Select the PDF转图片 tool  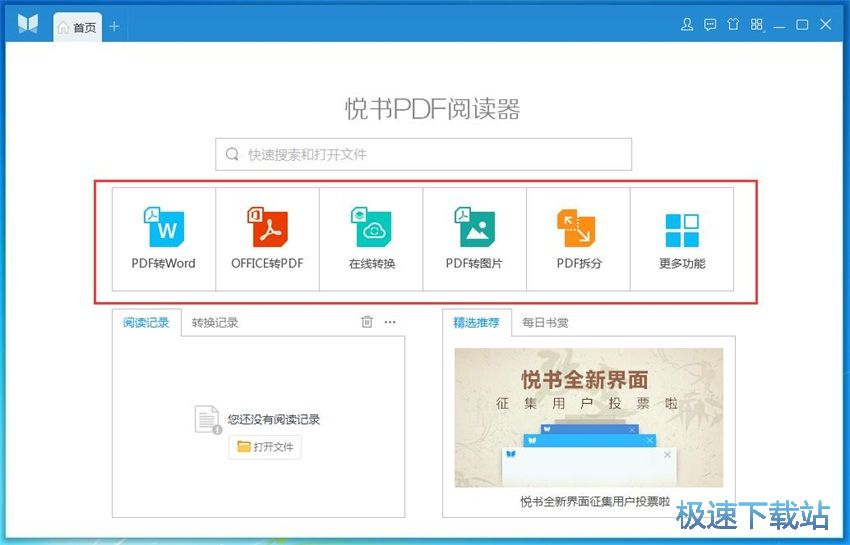(x=474, y=239)
